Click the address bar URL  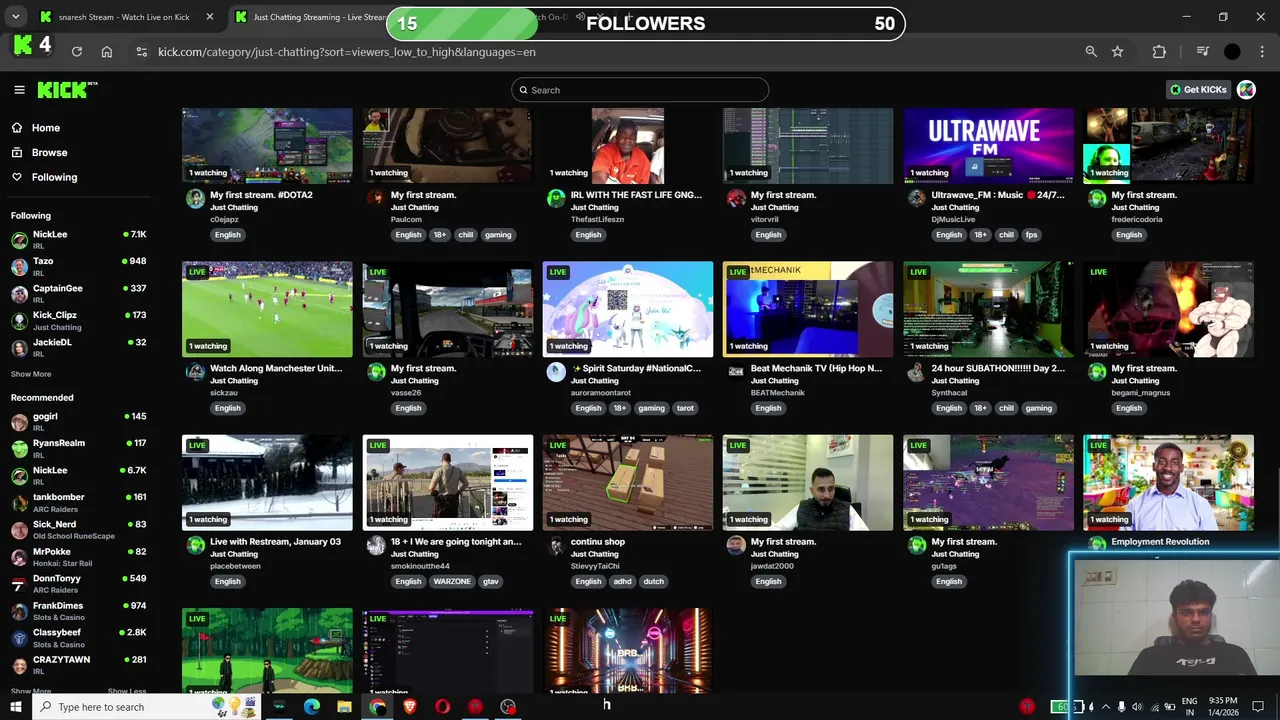[346, 52]
